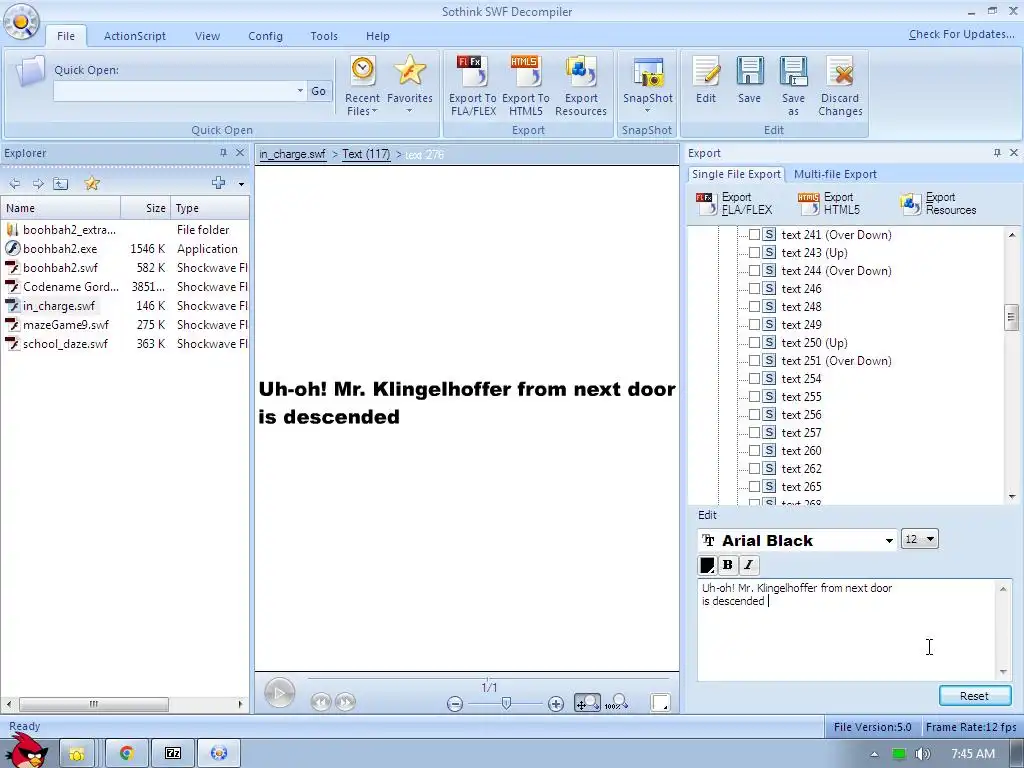Click the Explorer horizontal scrollbar
Screen dimensions: 1024x768
point(94,704)
